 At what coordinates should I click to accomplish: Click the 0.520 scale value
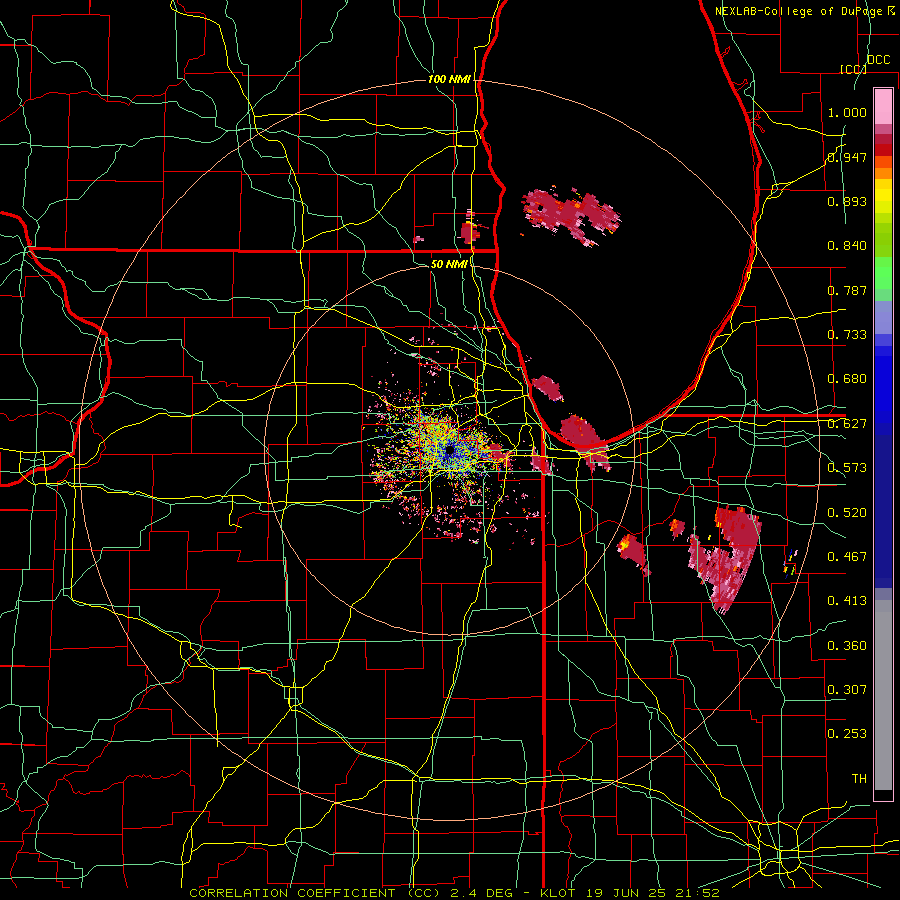[x=847, y=513]
